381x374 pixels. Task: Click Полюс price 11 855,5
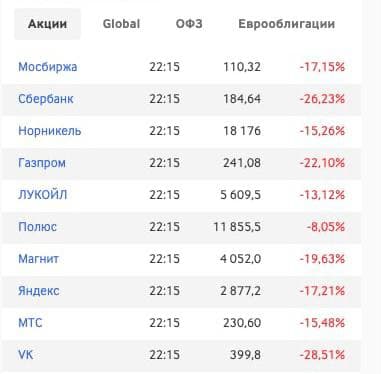point(237,227)
